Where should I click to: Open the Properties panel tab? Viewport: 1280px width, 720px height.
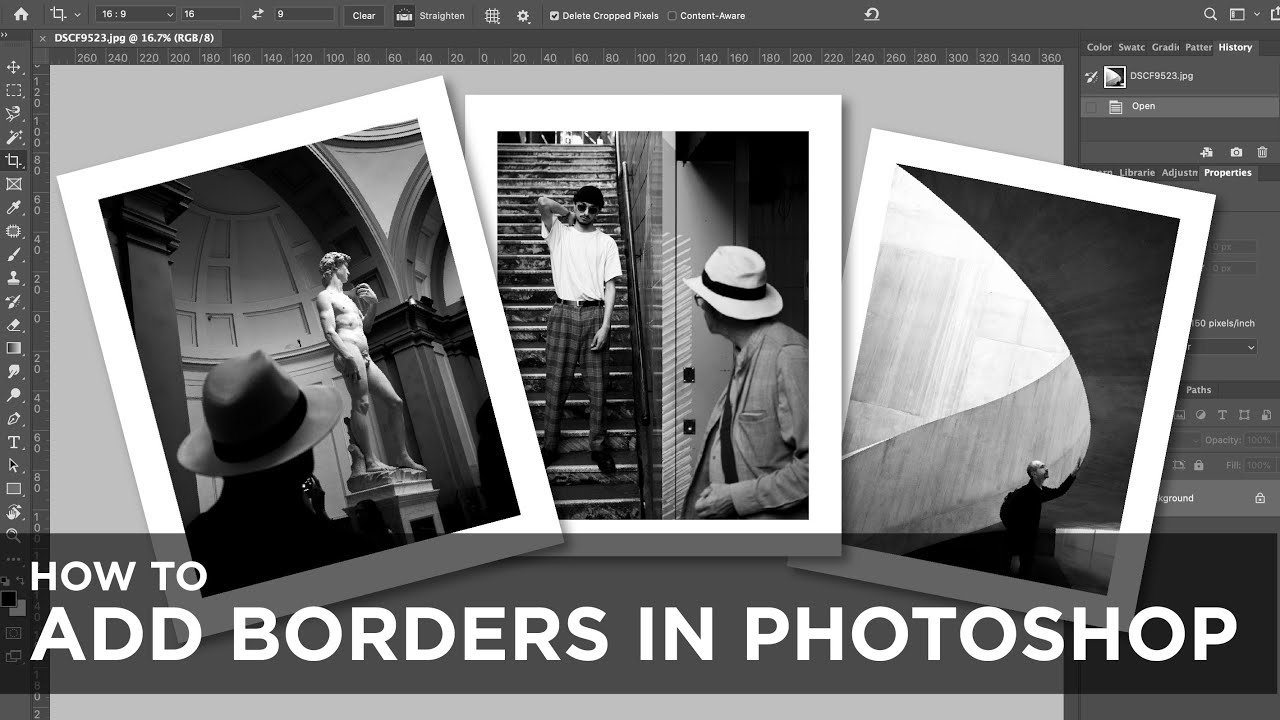pyautogui.click(x=1227, y=172)
